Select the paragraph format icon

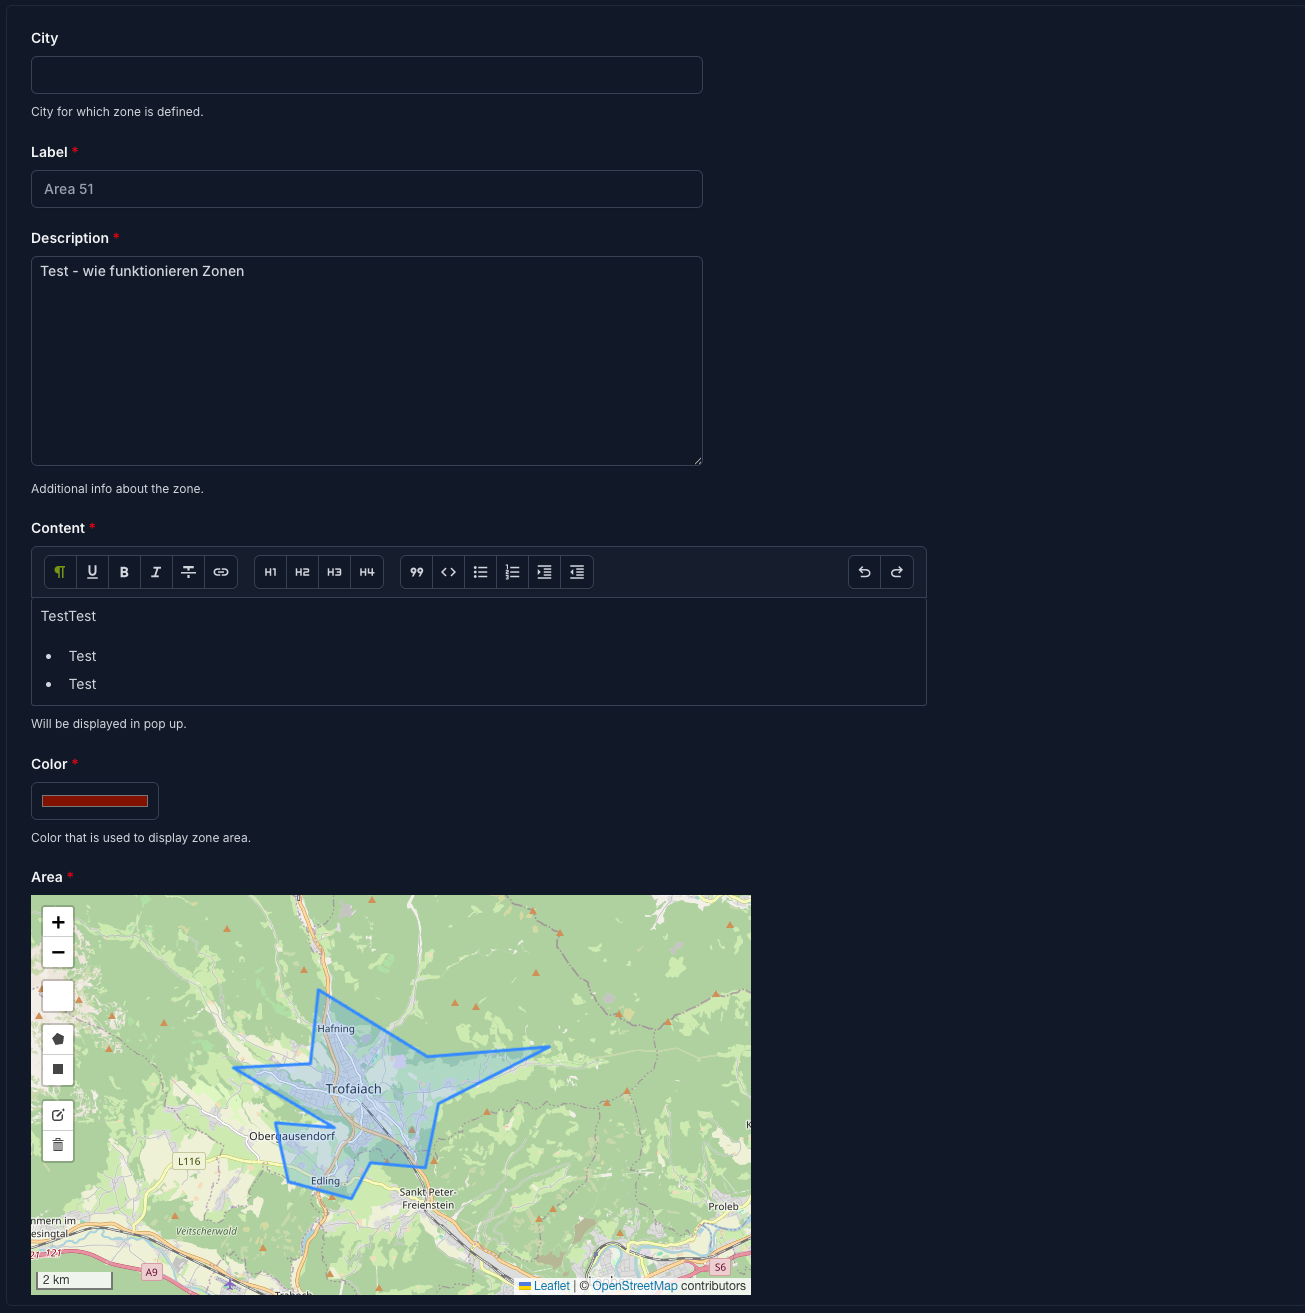pyautogui.click(x=60, y=572)
